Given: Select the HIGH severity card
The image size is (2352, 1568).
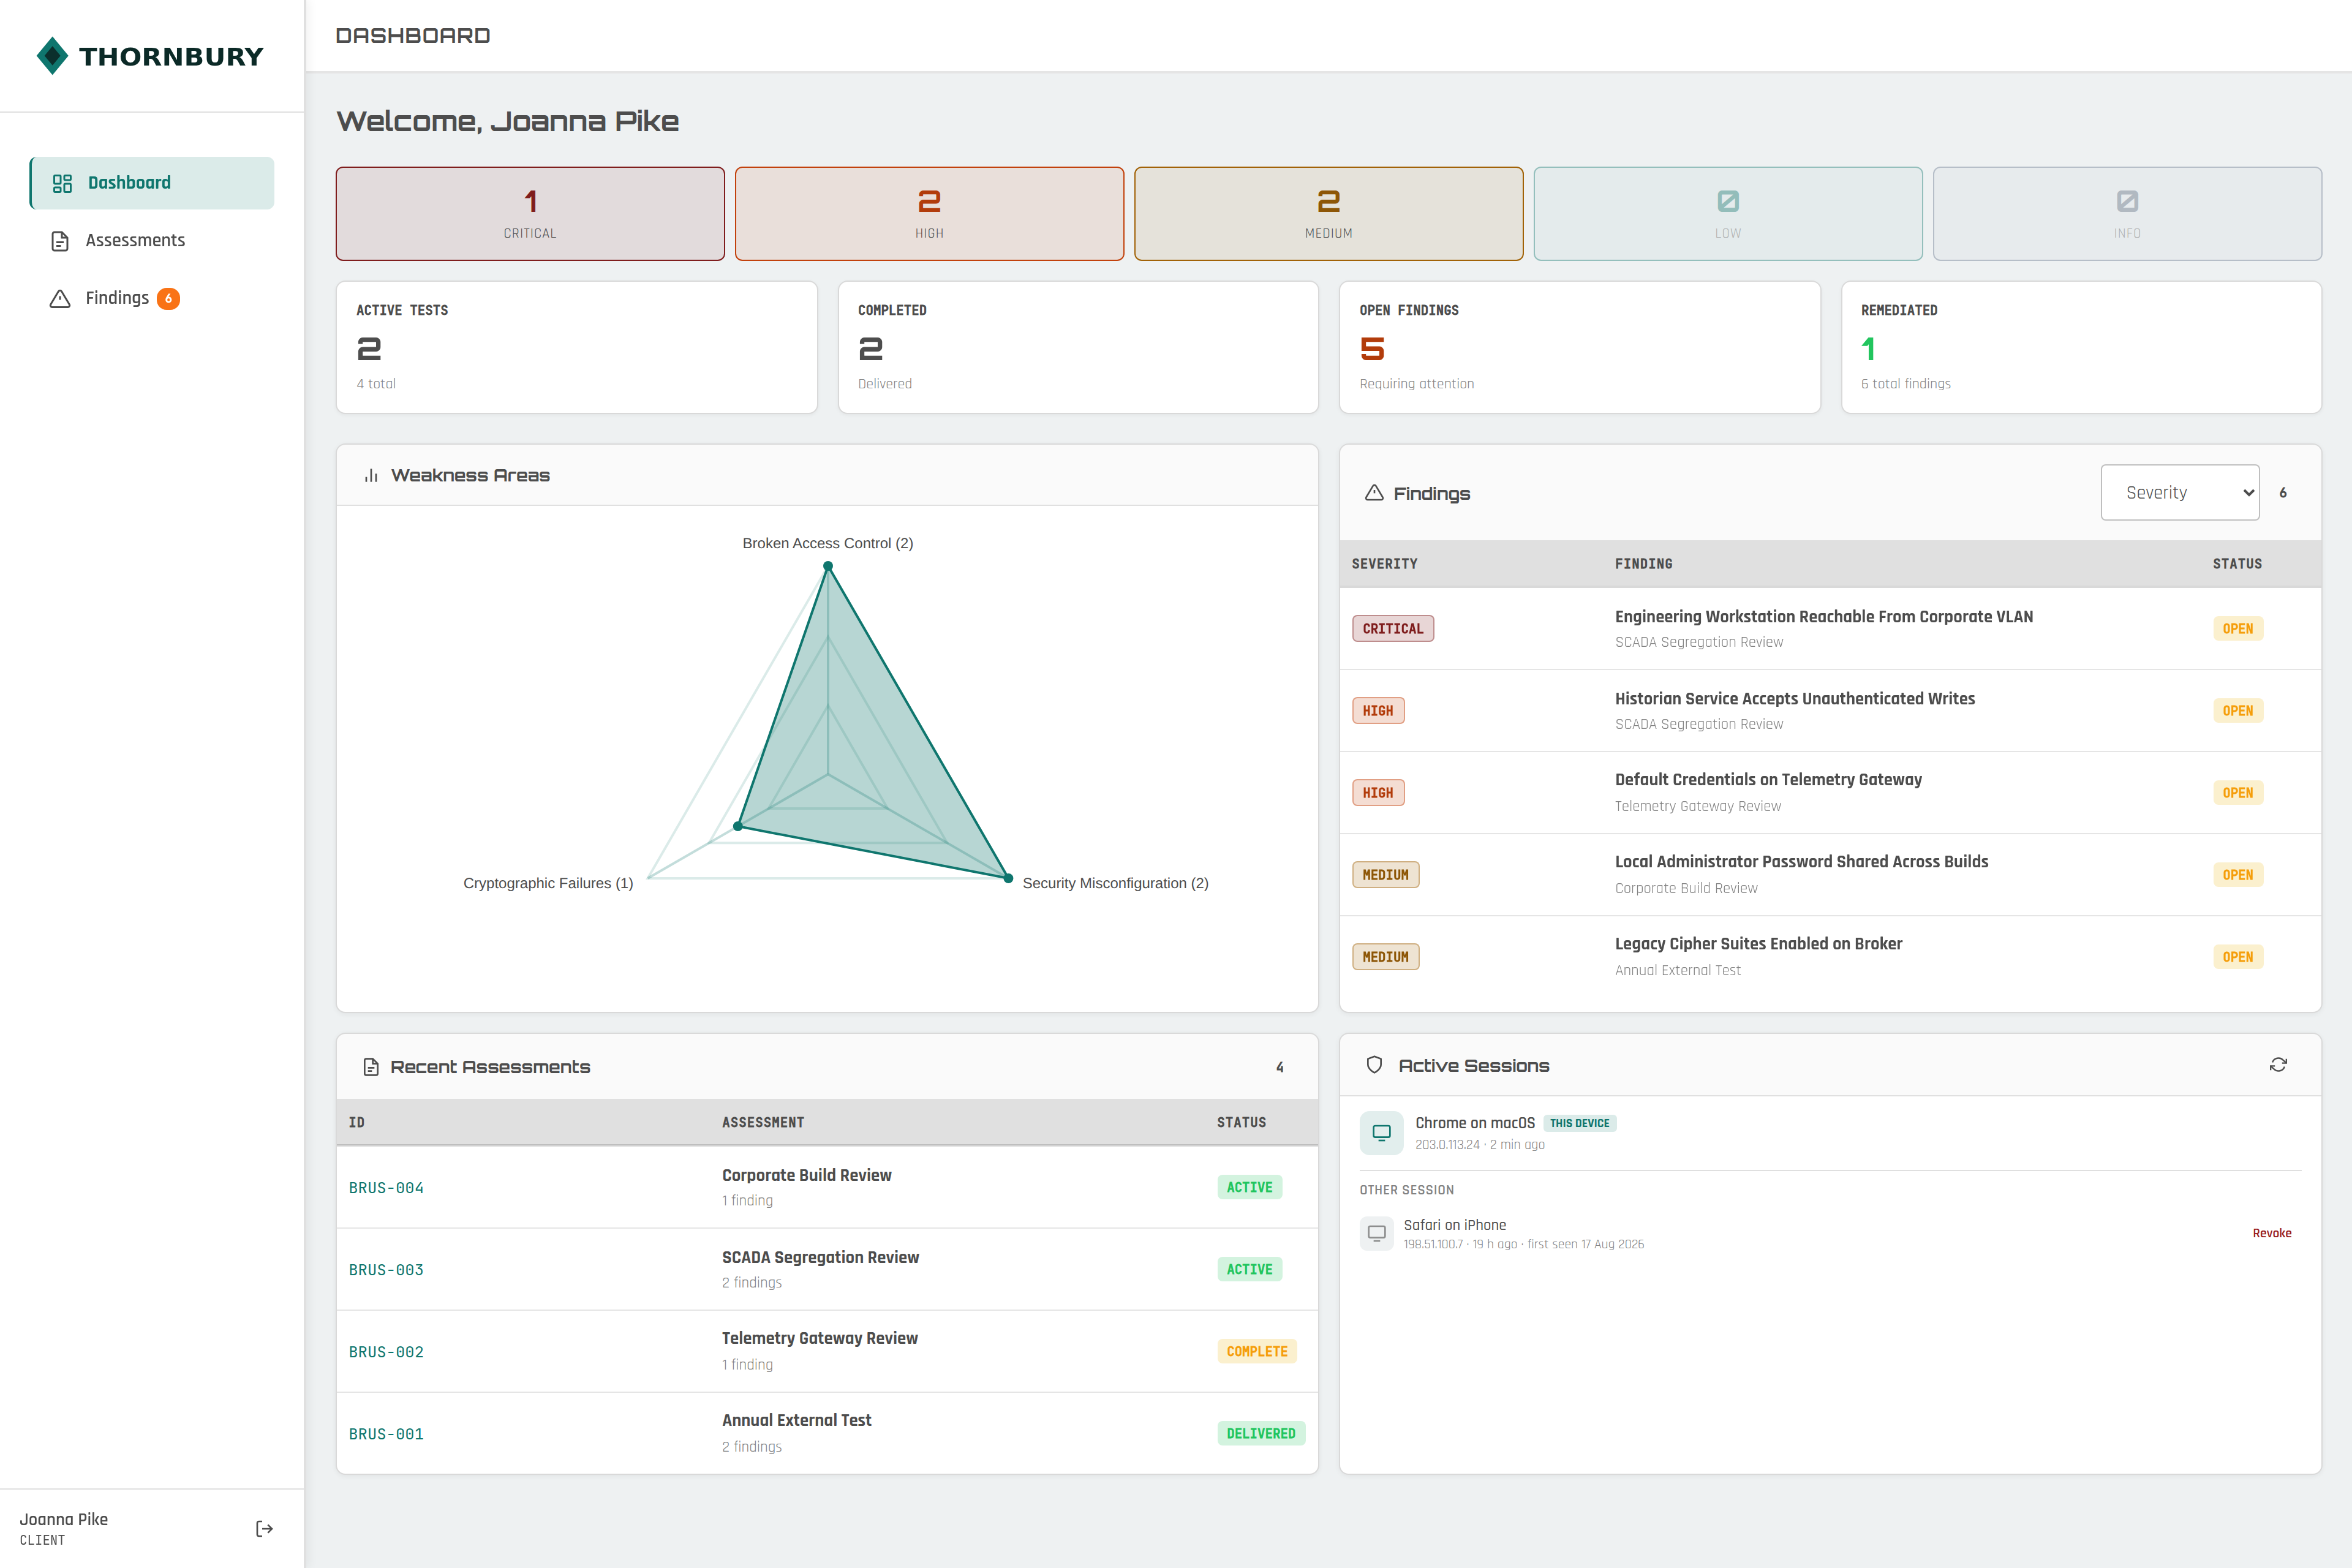Looking at the screenshot, I should click(x=929, y=214).
